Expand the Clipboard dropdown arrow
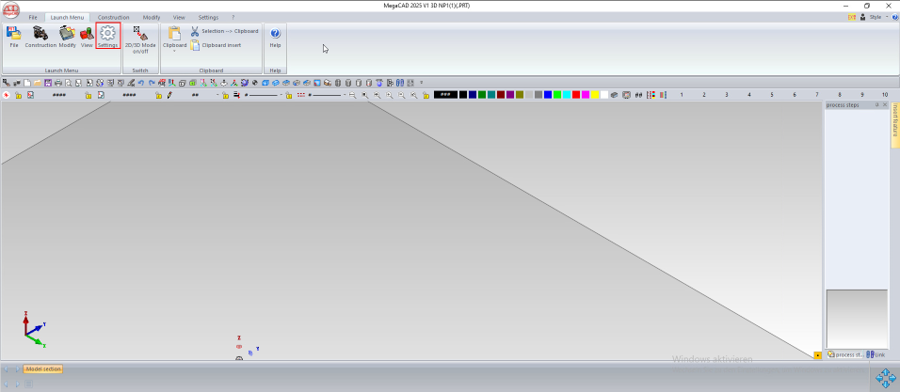This screenshot has height=392, width=900. click(174, 52)
